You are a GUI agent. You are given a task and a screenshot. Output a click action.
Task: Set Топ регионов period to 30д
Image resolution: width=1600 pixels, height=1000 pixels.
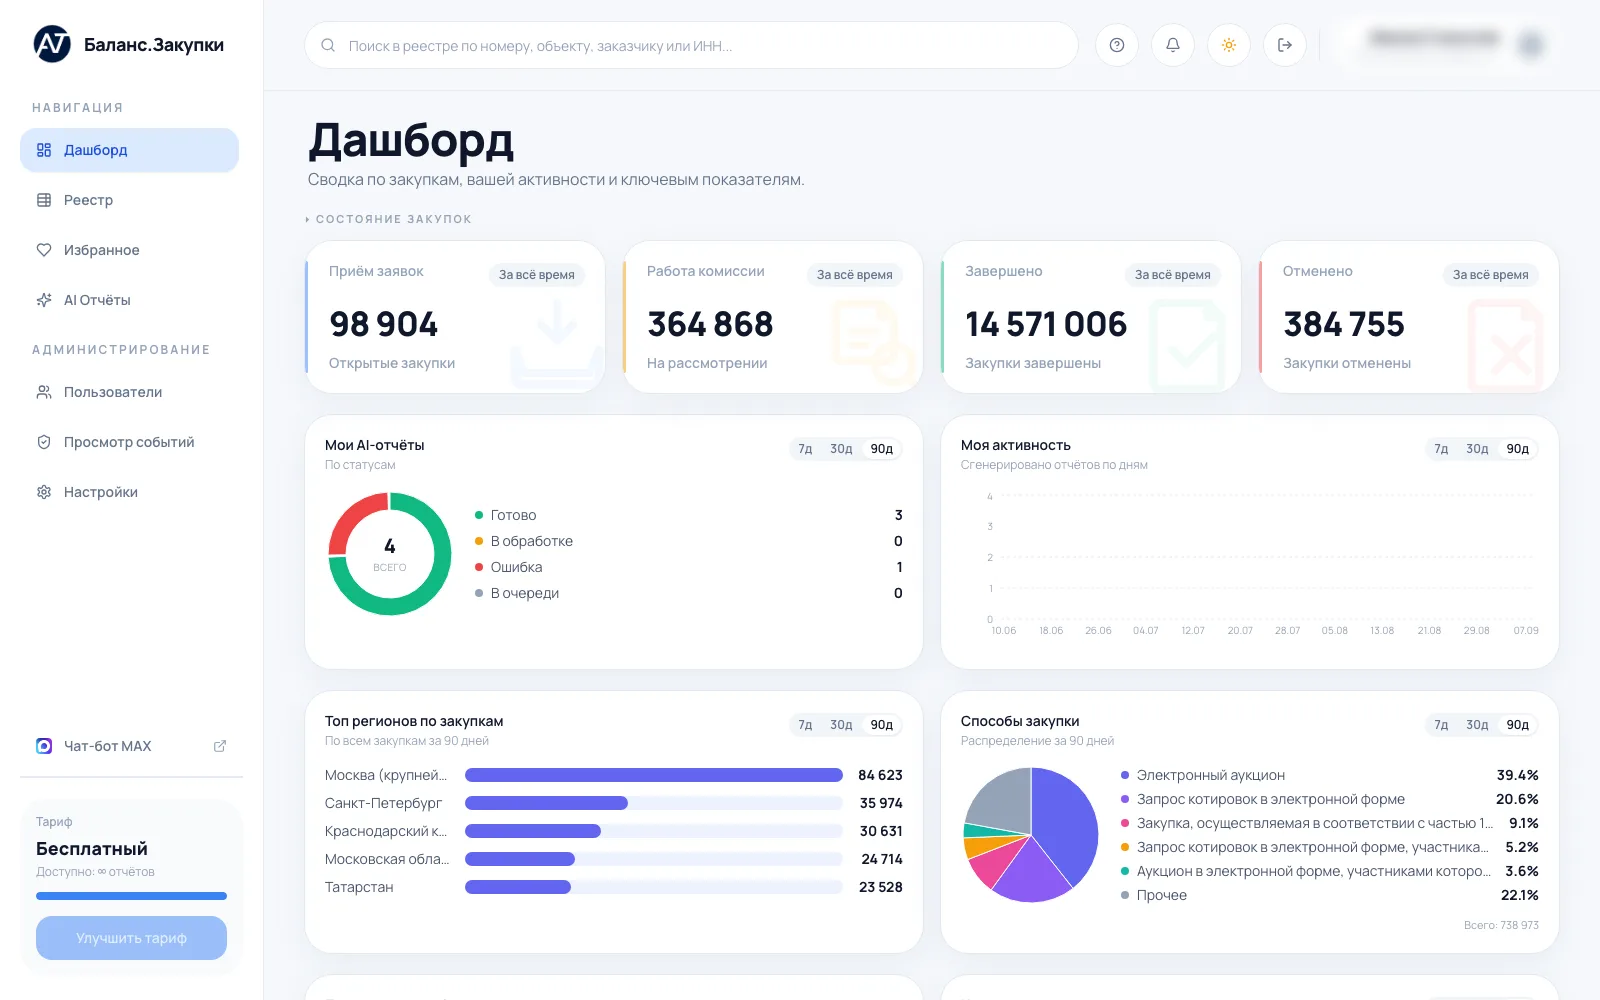(x=841, y=725)
